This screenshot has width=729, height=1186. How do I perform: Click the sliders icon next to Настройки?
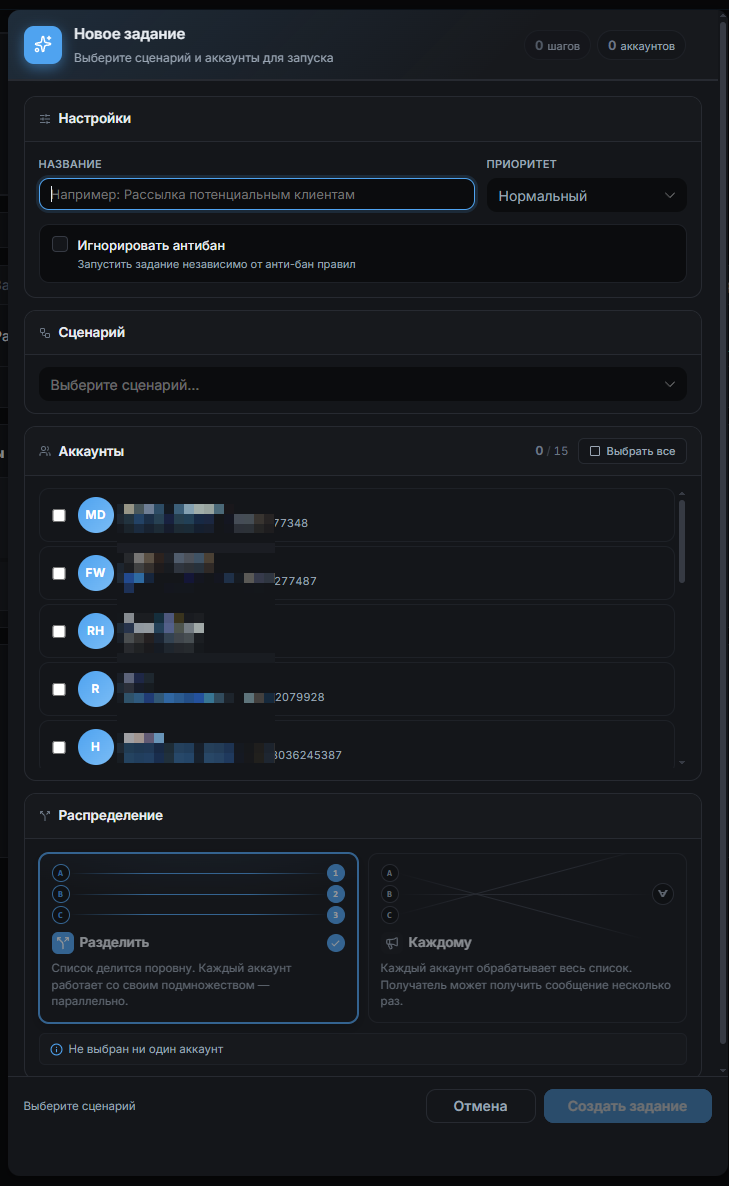(x=45, y=119)
